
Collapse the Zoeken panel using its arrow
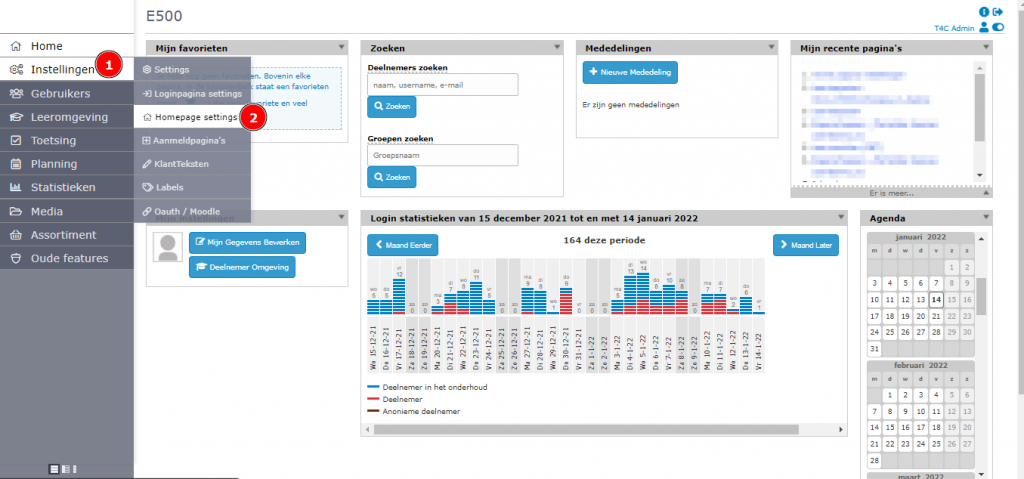pos(559,47)
